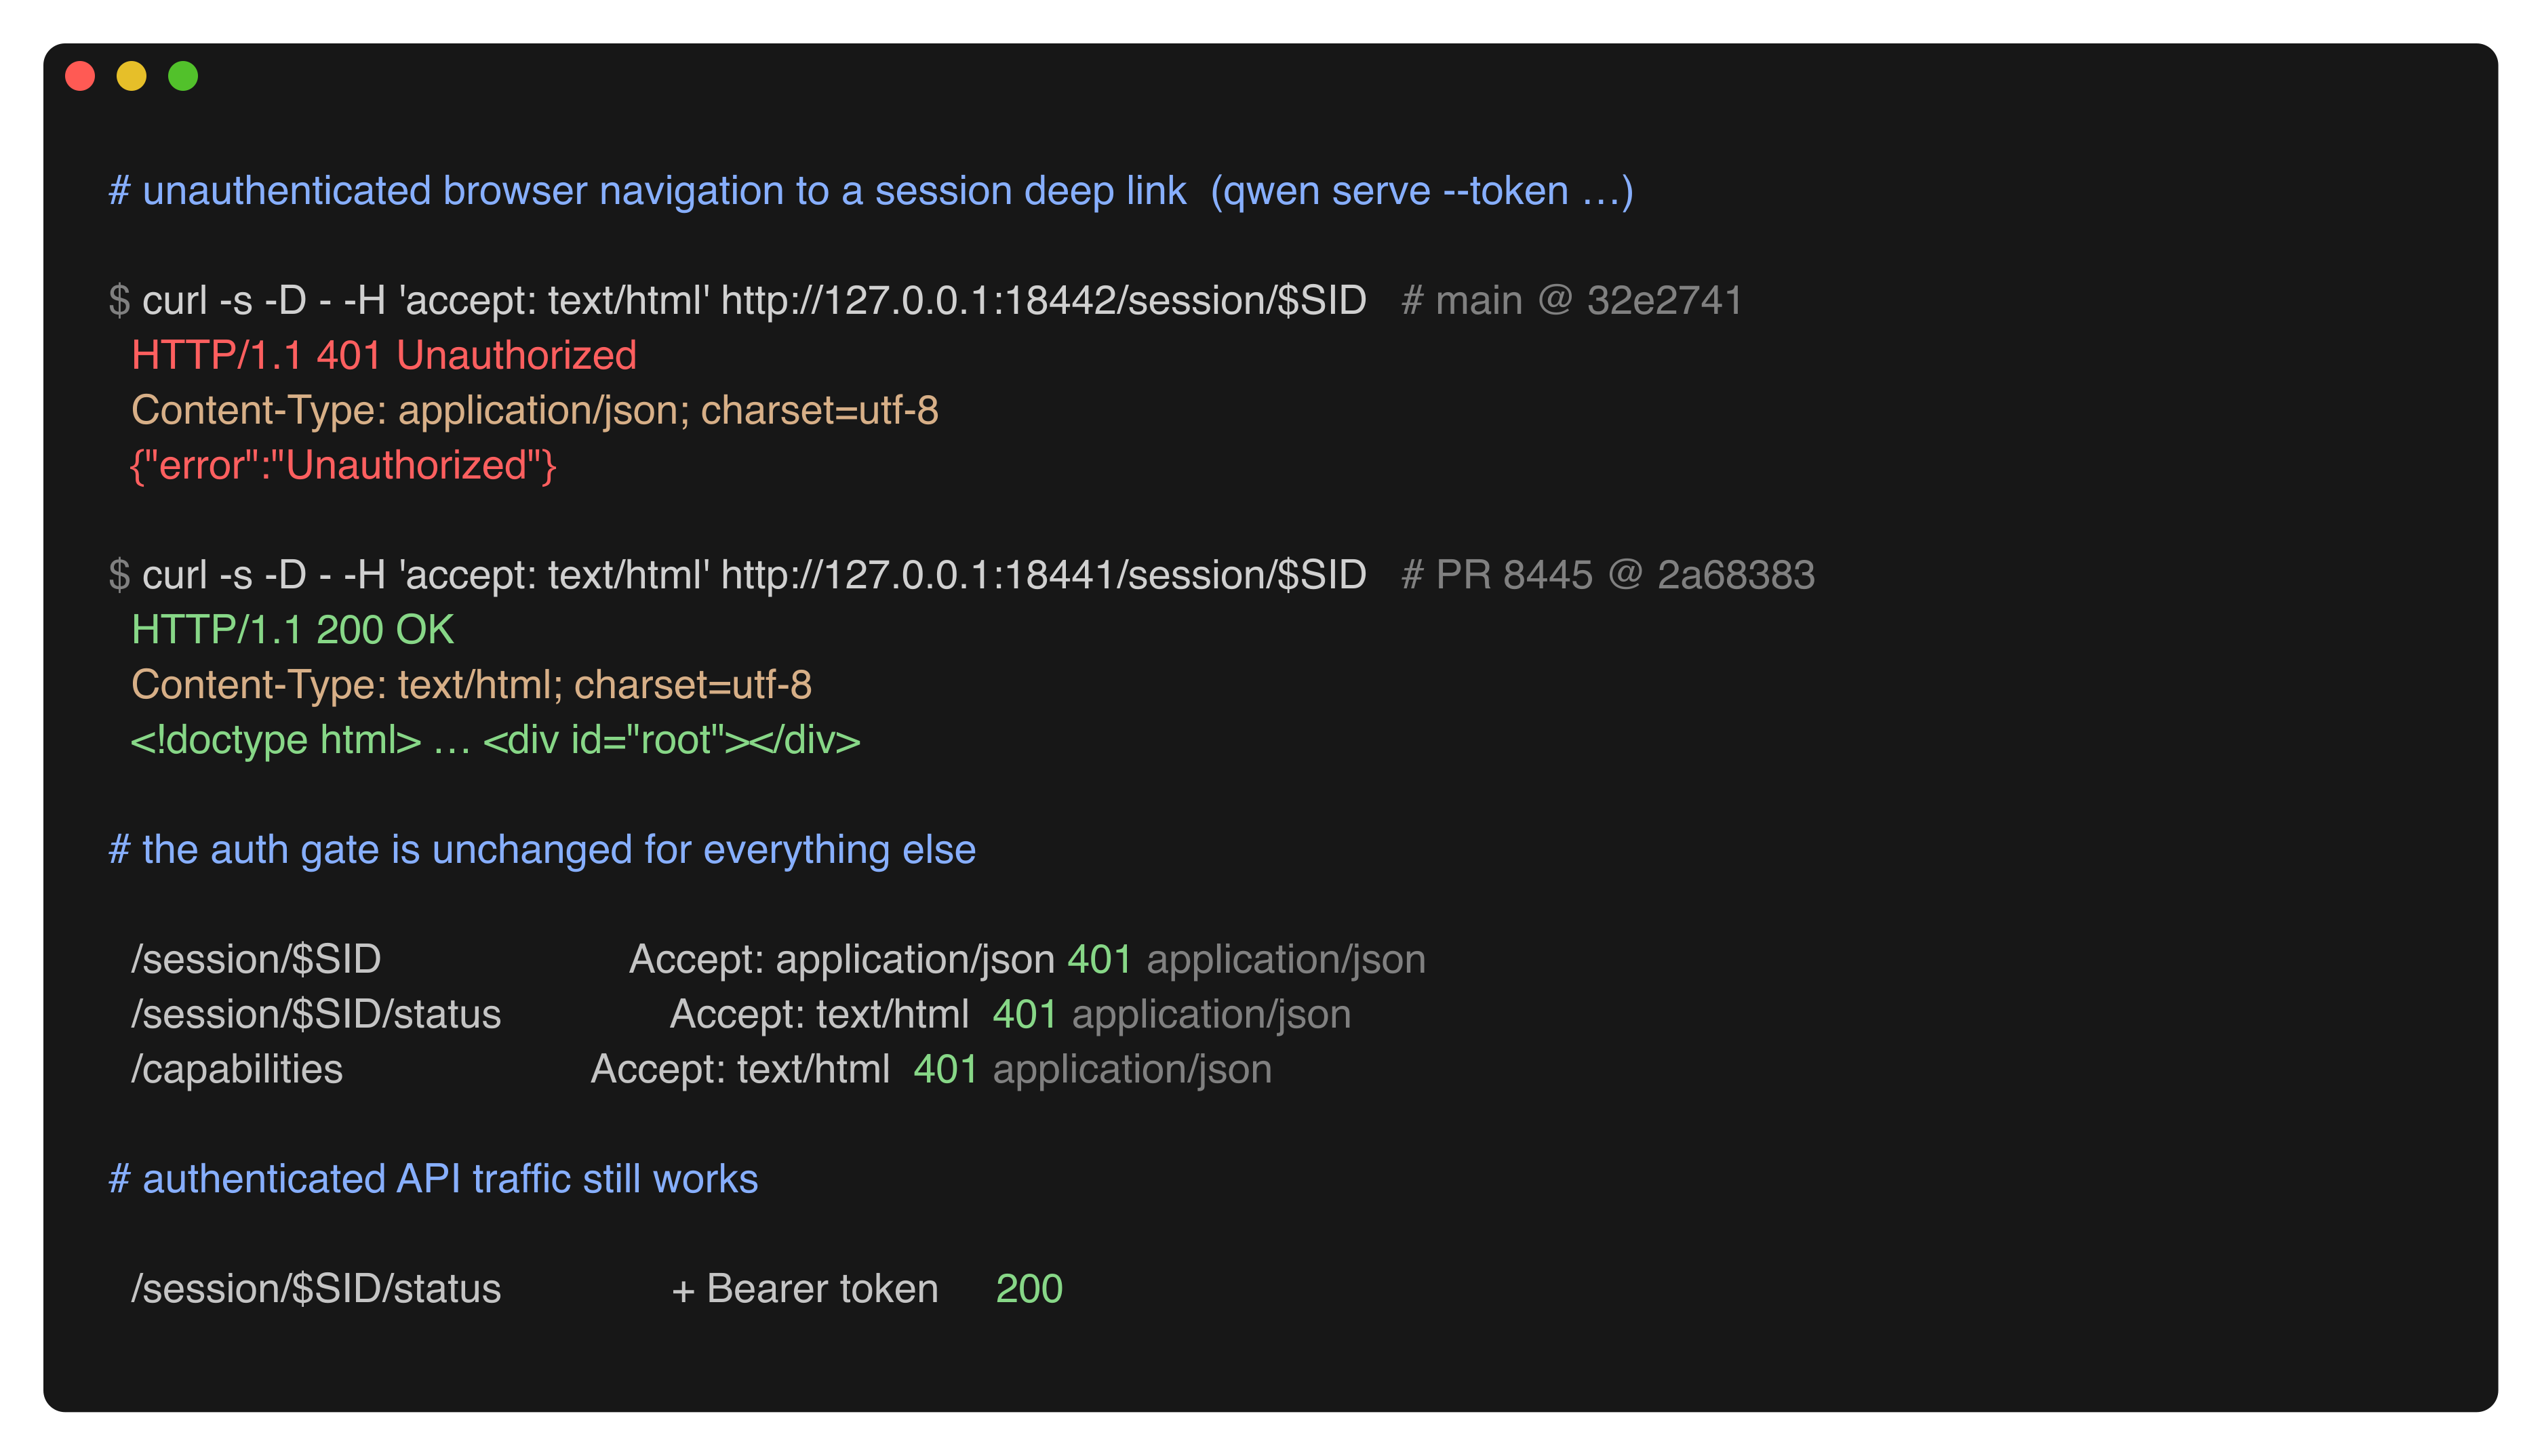Click the 'auth gate is unchanged' comment heading
The image size is (2542, 1456).
542,850
